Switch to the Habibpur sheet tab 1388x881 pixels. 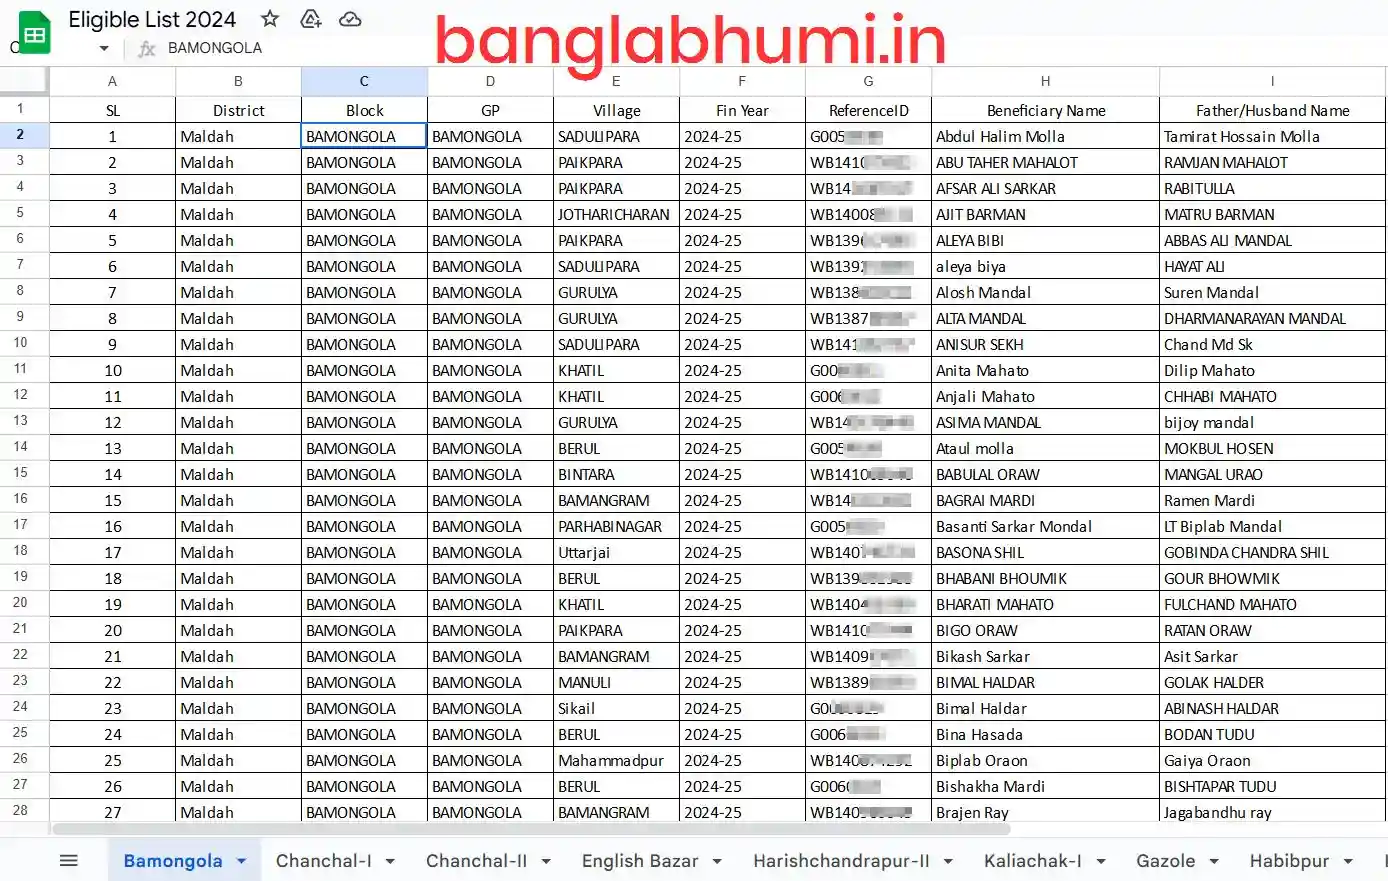click(x=1289, y=861)
